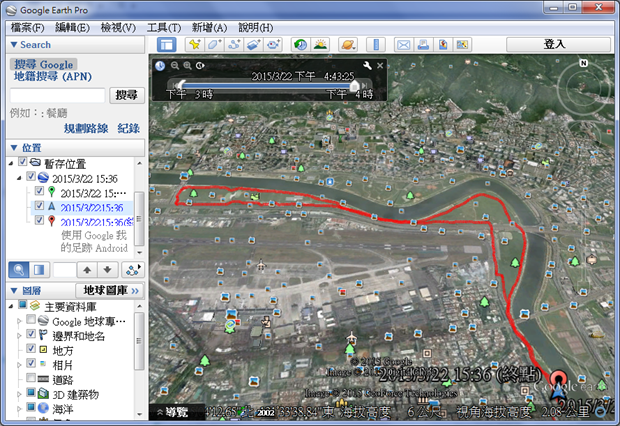
Task: Close the time slider panel
Action: coord(380,65)
